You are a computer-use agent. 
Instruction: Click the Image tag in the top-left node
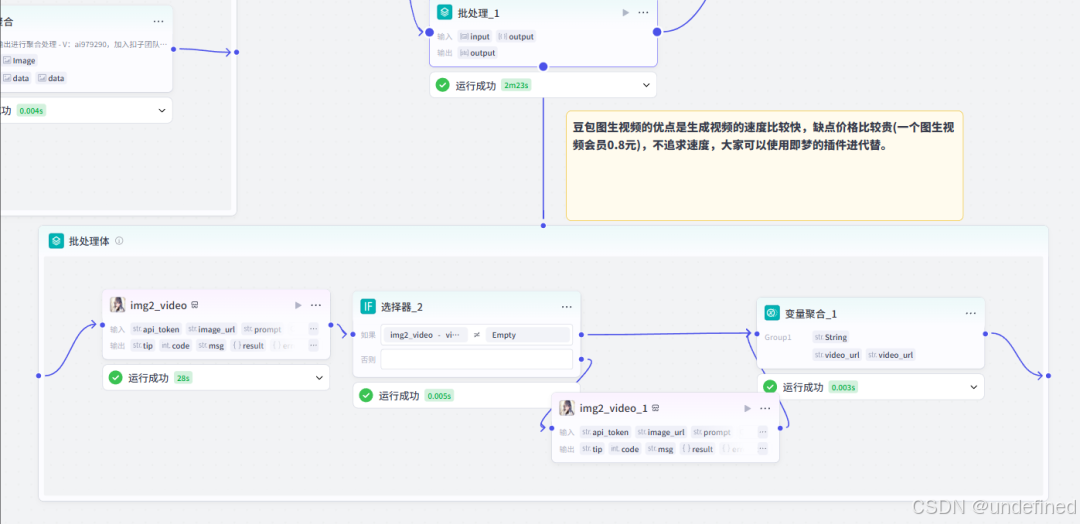[19, 61]
